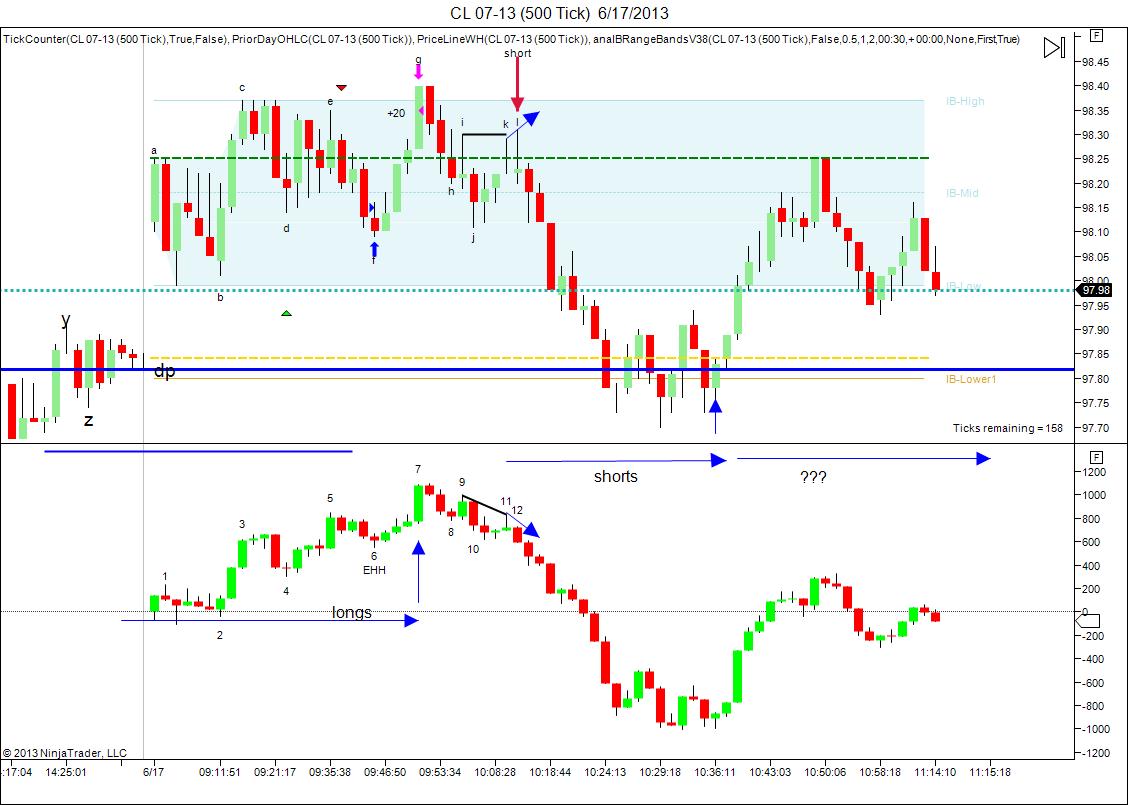1128x805 pixels.
Task: Select the '???' text annotation
Action: (x=813, y=477)
